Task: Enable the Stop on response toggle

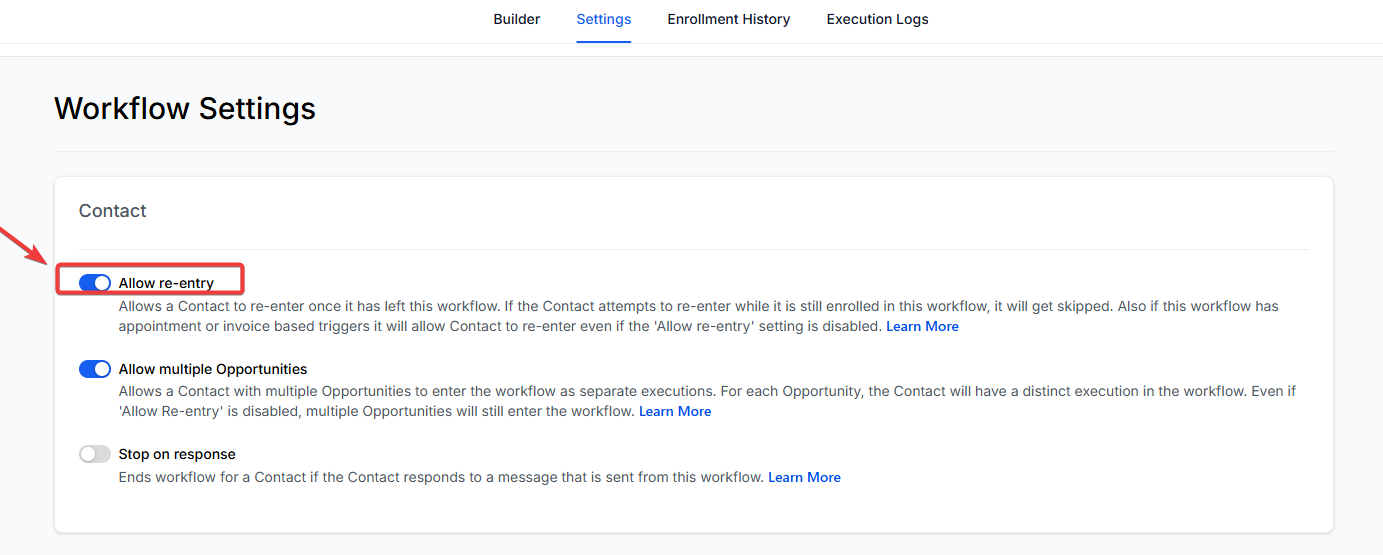Action: (95, 454)
